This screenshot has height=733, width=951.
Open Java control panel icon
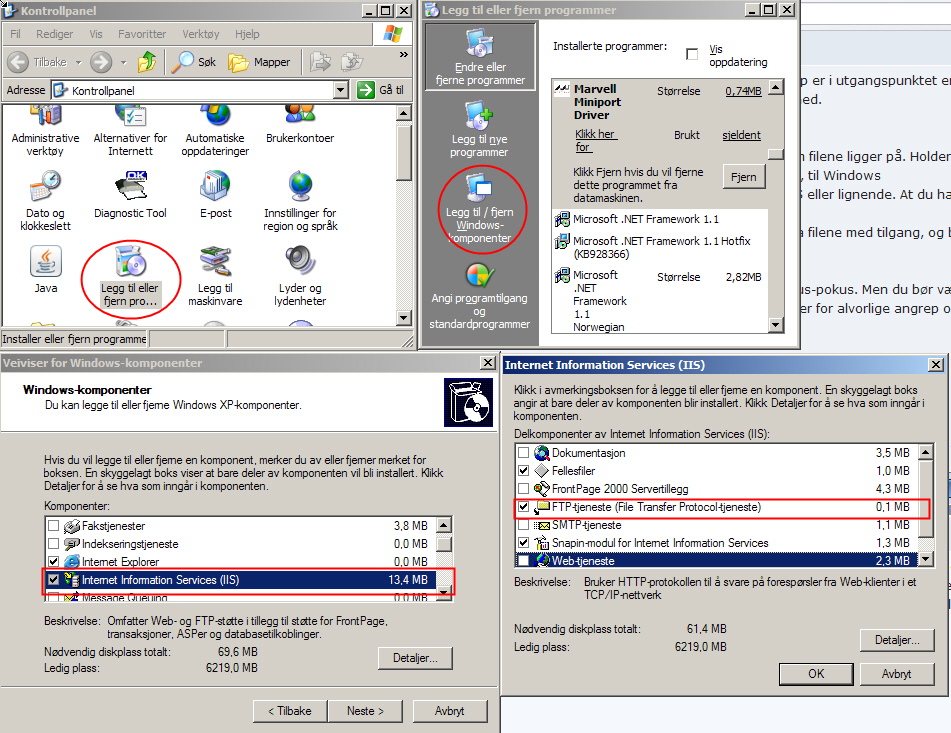(x=45, y=269)
